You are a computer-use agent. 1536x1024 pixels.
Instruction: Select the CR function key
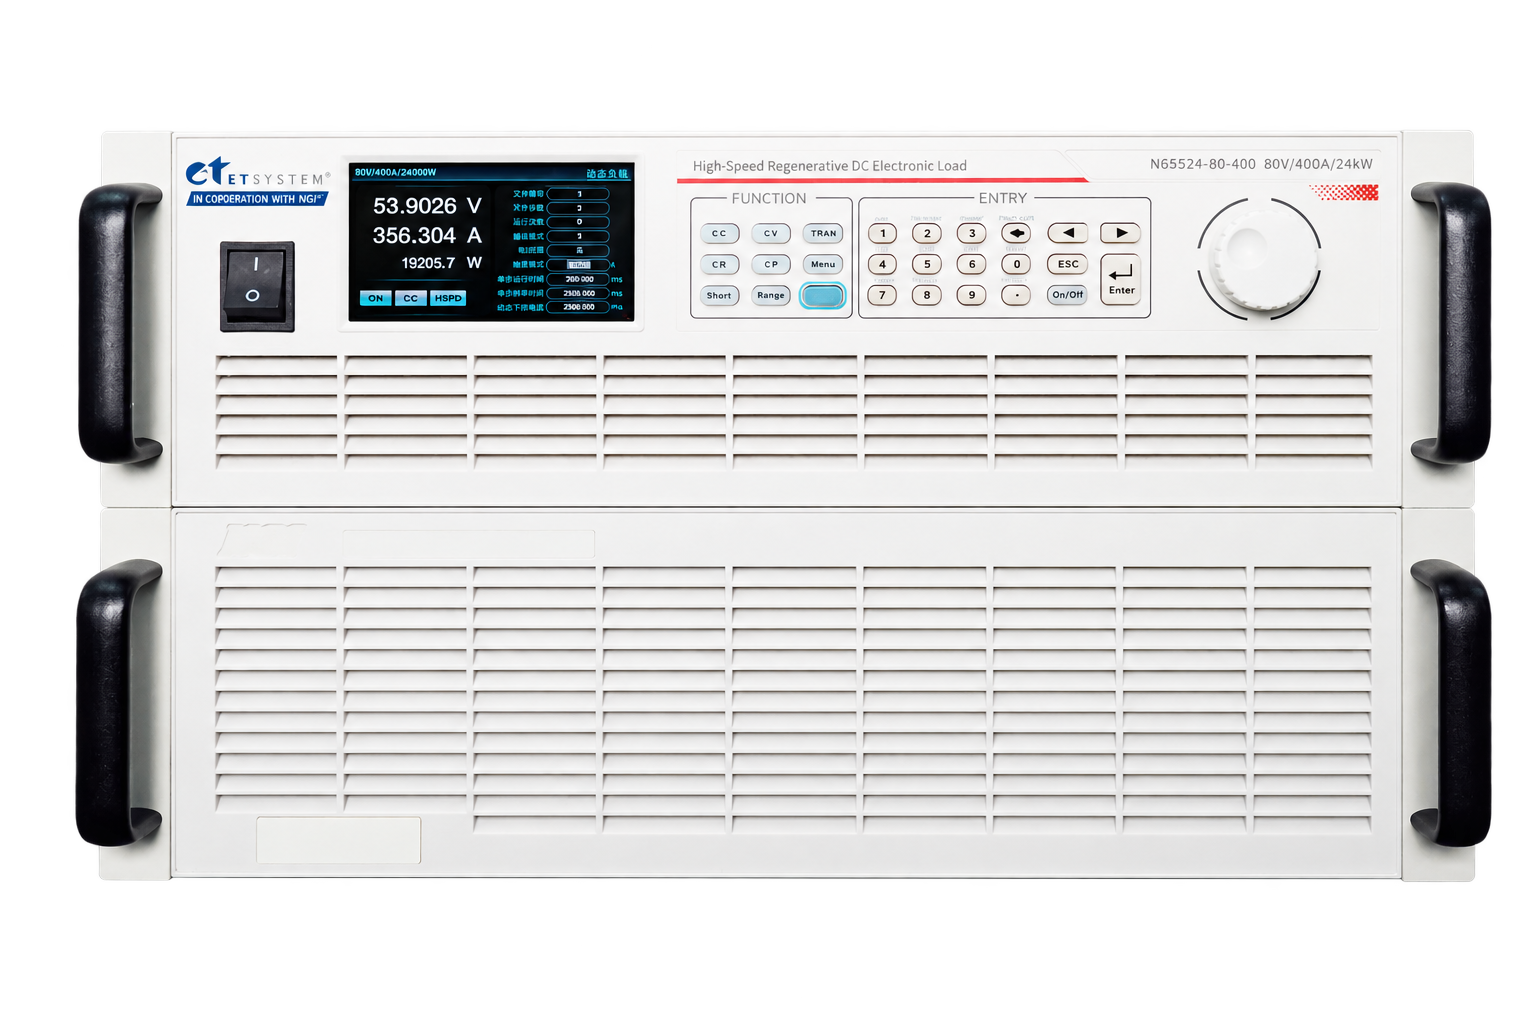pyautogui.click(x=719, y=264)
